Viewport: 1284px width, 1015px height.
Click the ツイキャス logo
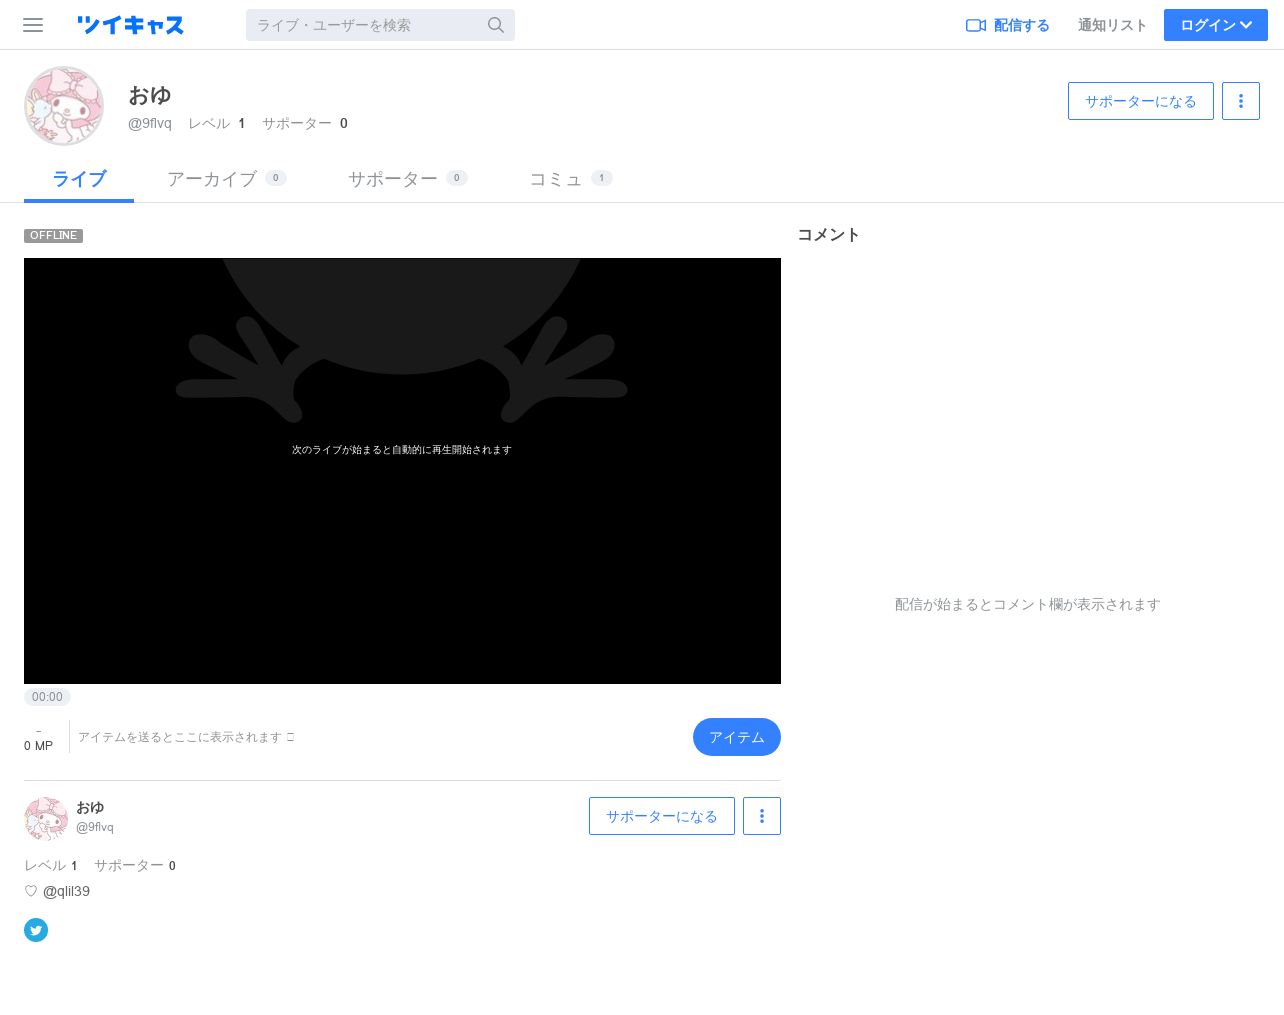click(x=130, y=25)
